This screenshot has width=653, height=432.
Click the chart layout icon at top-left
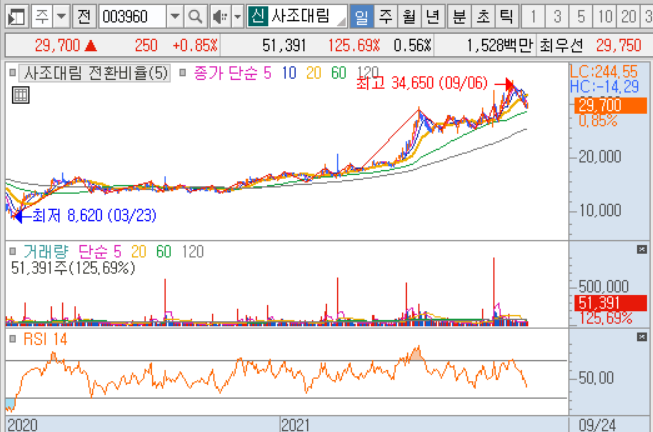pyautogui.click(x=16, y=17)
